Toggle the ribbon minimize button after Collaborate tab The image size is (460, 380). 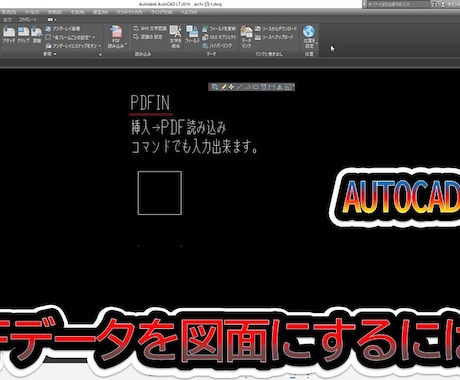pos(51,19)
